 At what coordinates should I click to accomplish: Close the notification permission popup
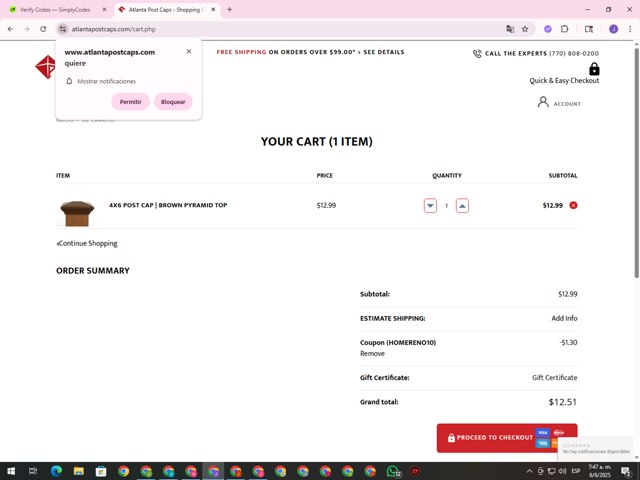189,51
